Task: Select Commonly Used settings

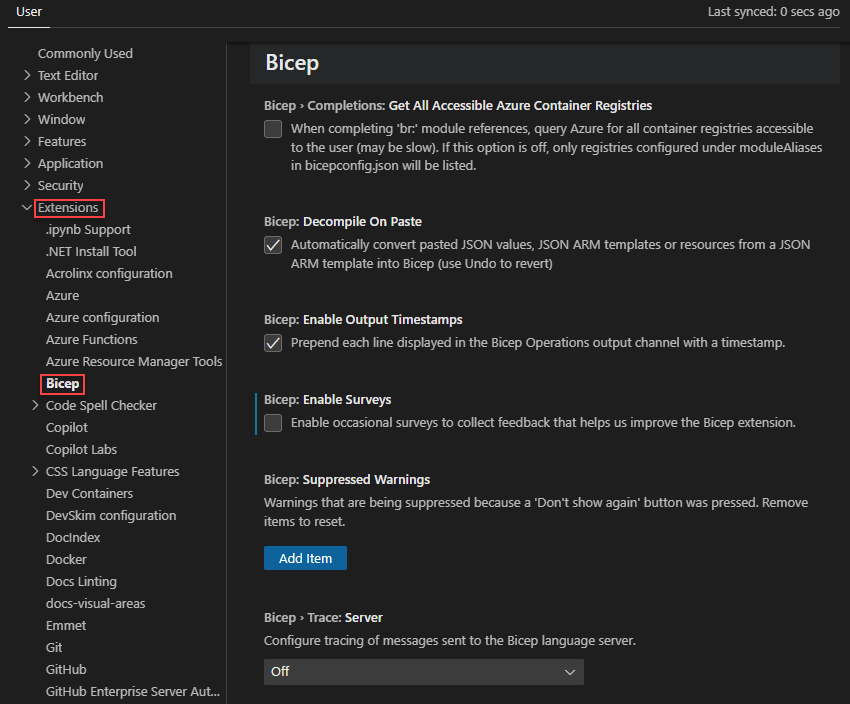Action: point(85,53)
